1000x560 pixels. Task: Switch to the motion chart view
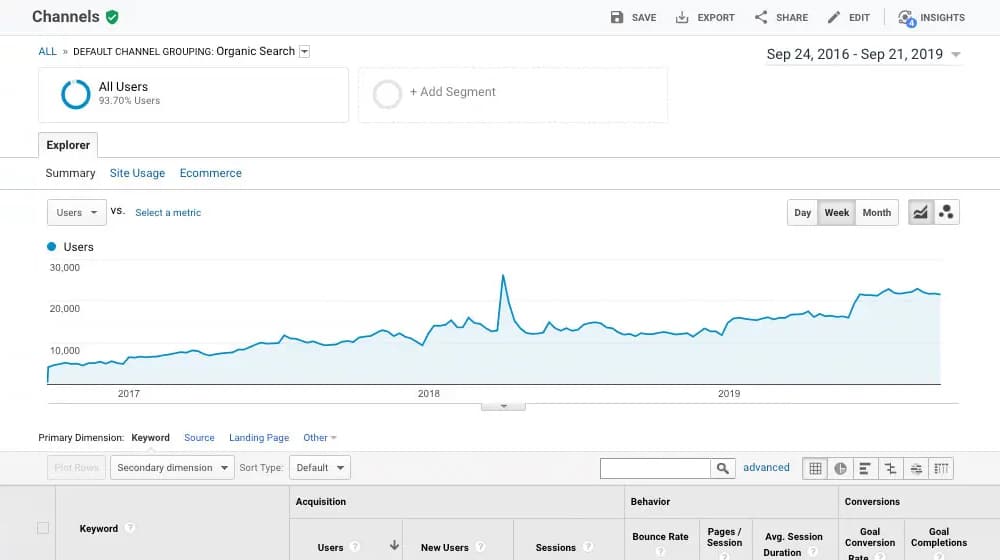pos(946,212)
